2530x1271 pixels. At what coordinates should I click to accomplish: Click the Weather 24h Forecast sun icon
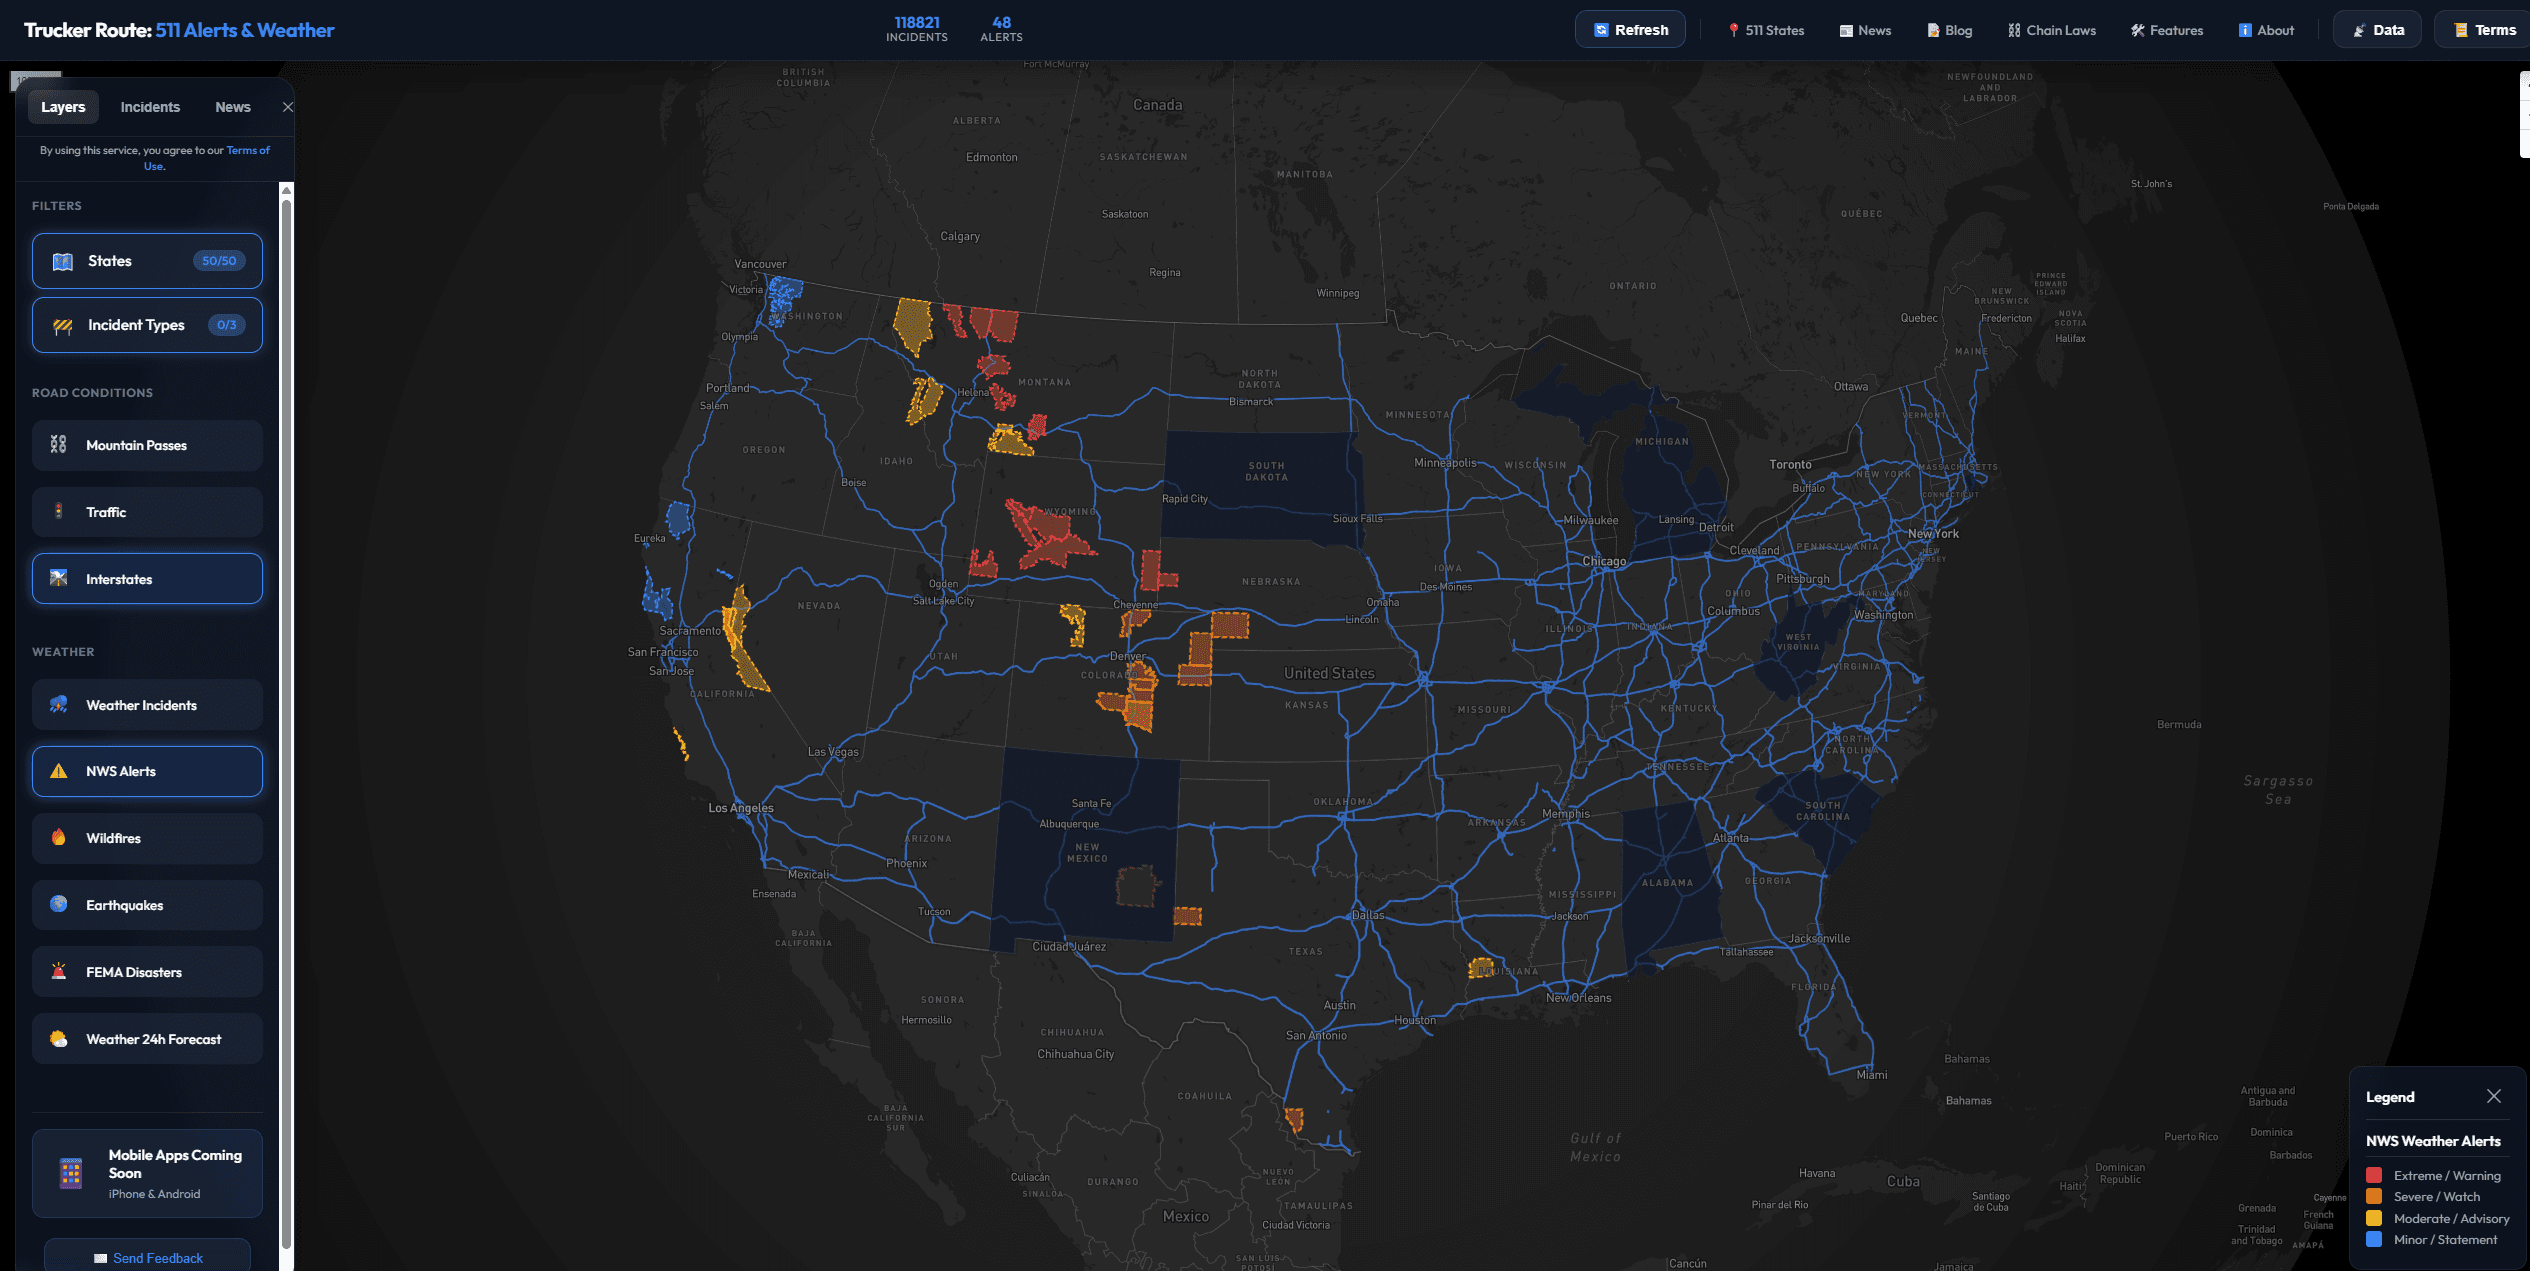[59, 1039]
